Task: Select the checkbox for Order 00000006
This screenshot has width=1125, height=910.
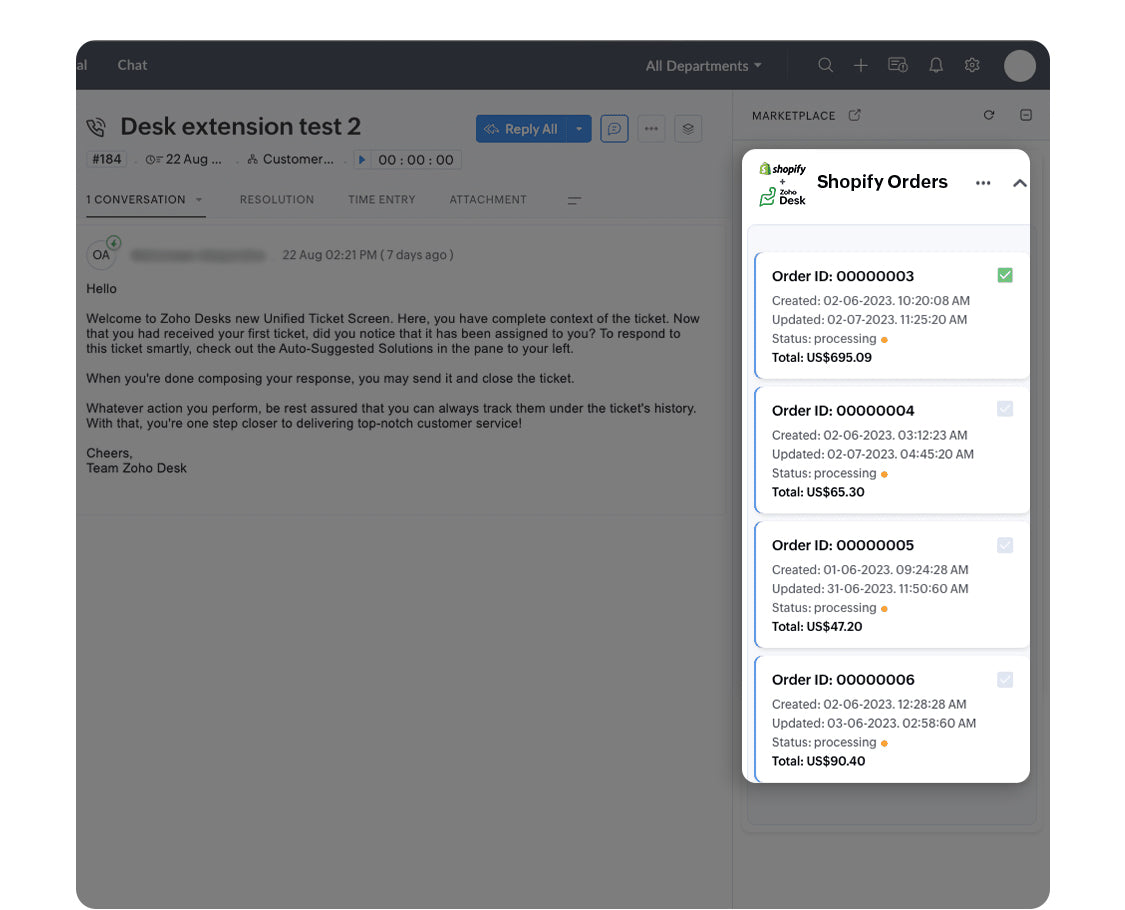Action: (1005, 680)
